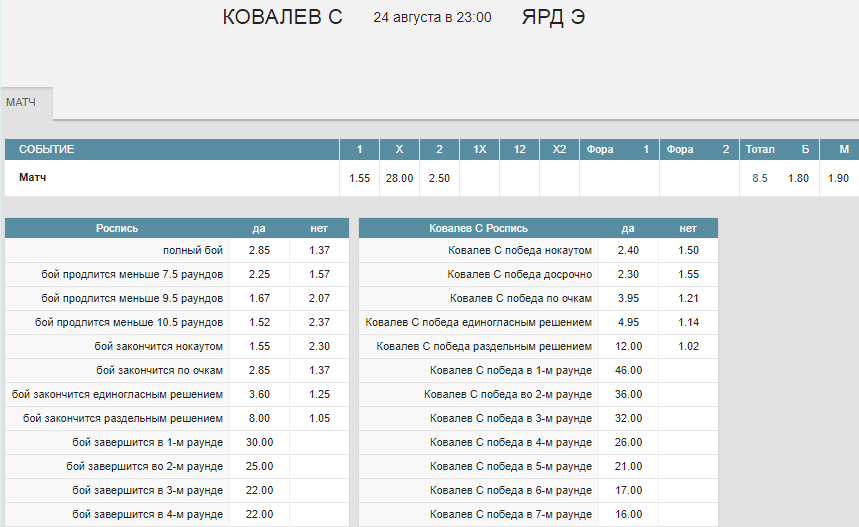Select 2.85 yes odds for полный бой

point(259,250)
